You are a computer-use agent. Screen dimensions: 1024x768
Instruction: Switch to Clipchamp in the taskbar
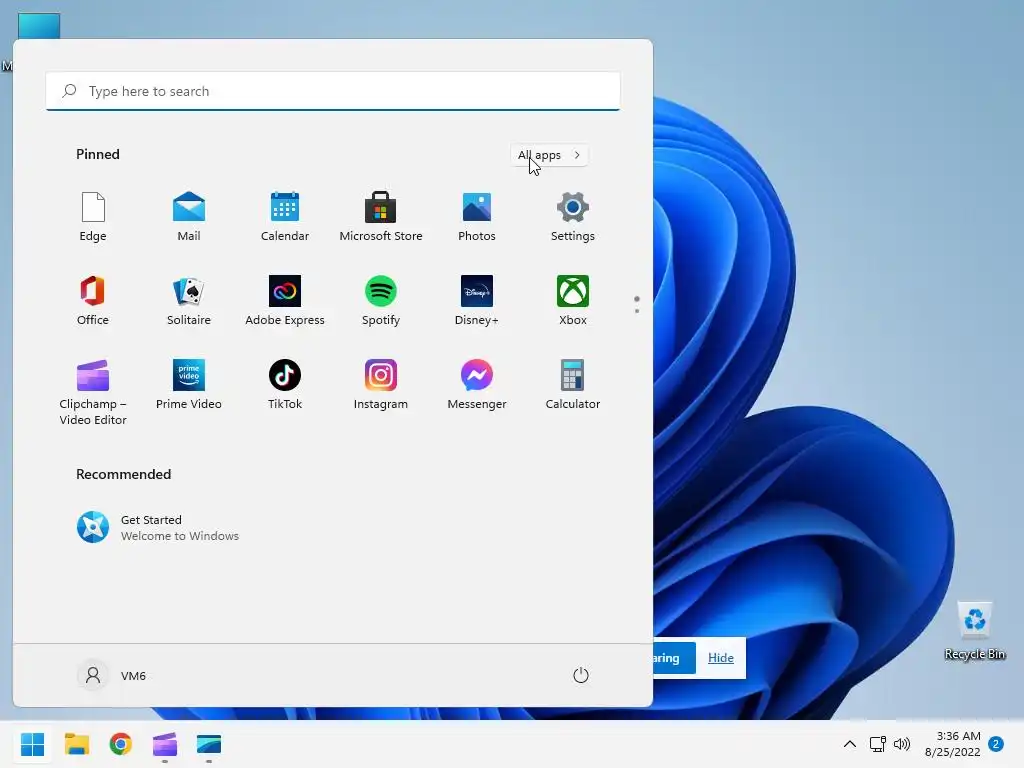[x=165, y=744]
